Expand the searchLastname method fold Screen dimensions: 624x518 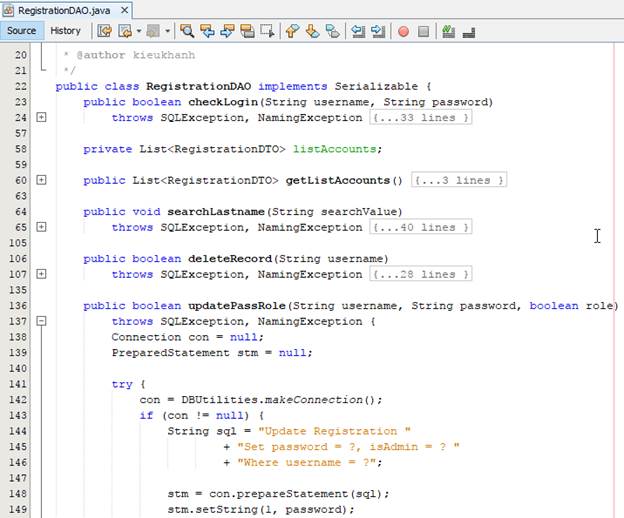pos(41,227)
